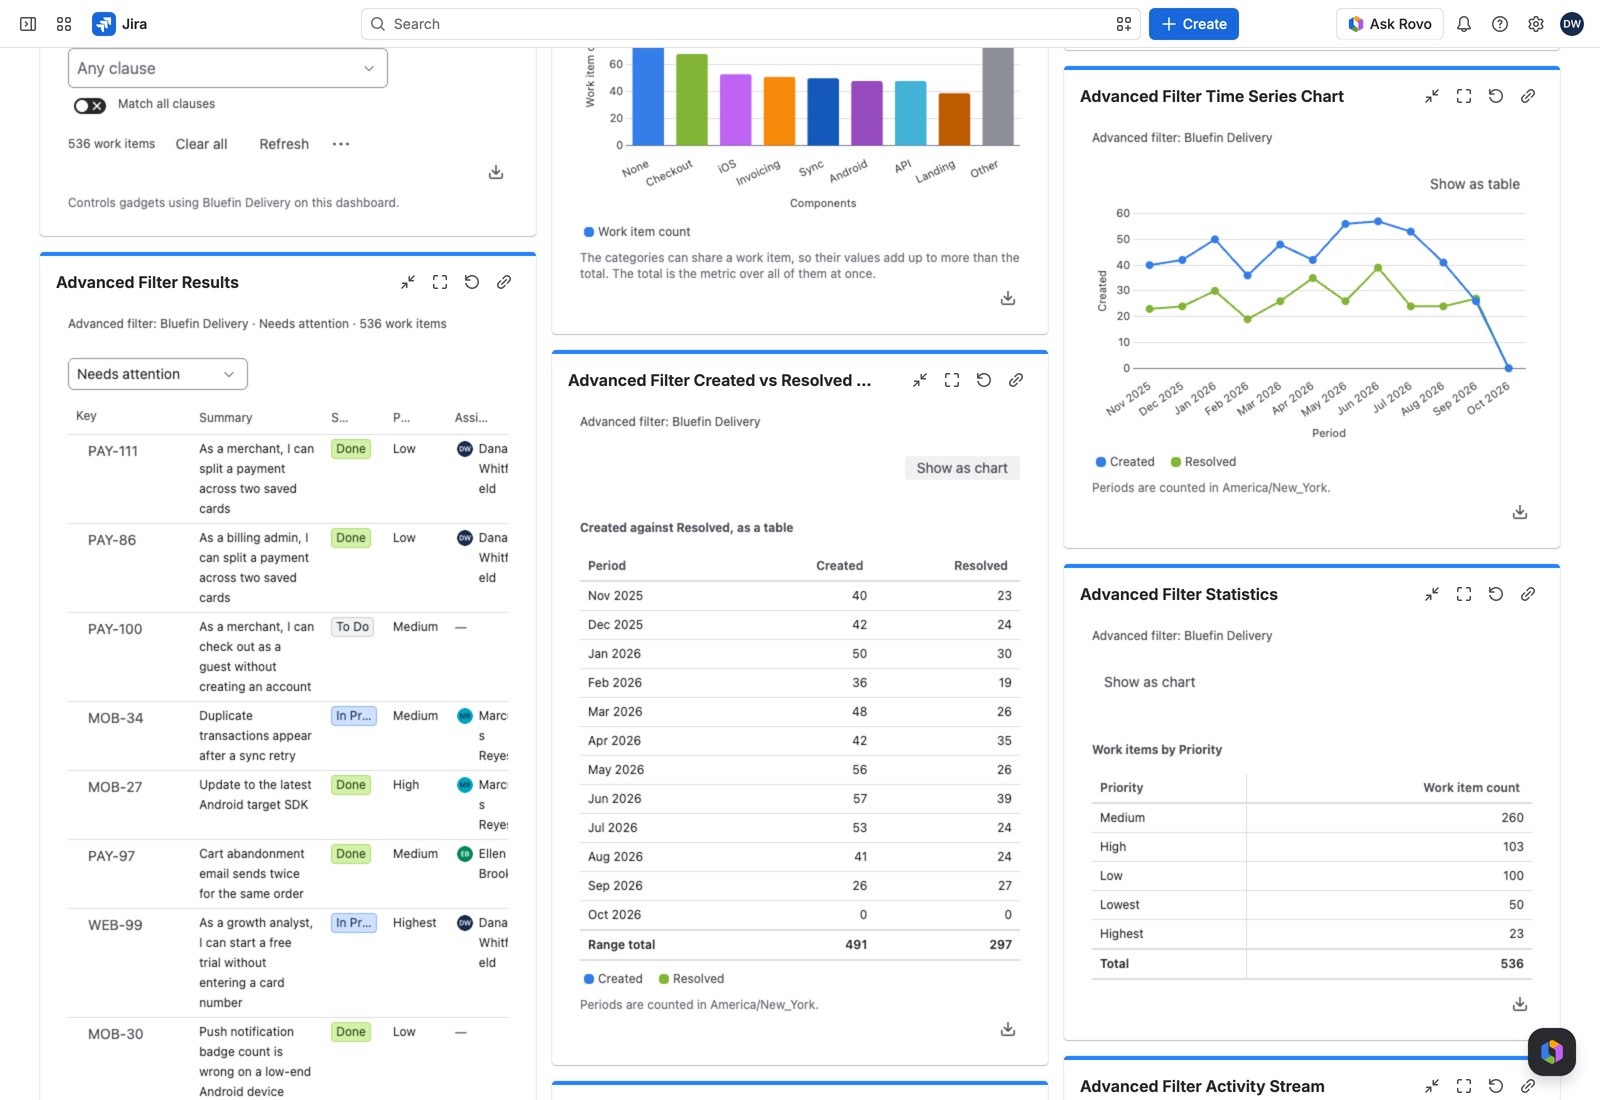
Task: Click the Key column header
Action: [x=86, y=416]
